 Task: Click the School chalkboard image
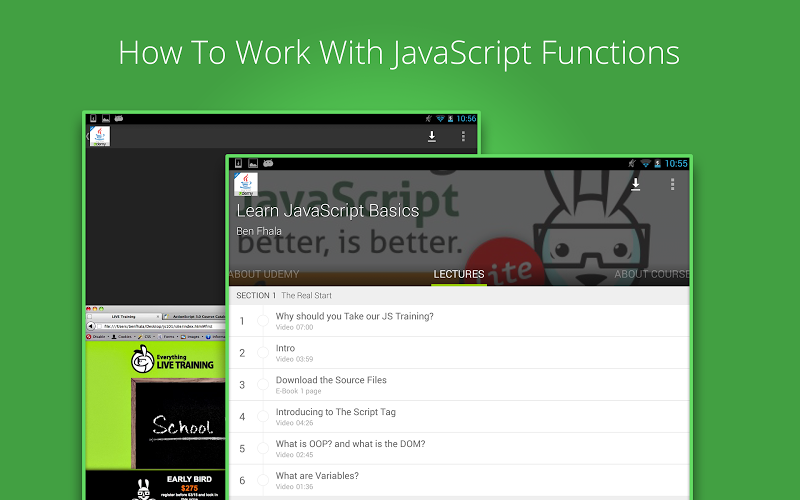point(178,423)
